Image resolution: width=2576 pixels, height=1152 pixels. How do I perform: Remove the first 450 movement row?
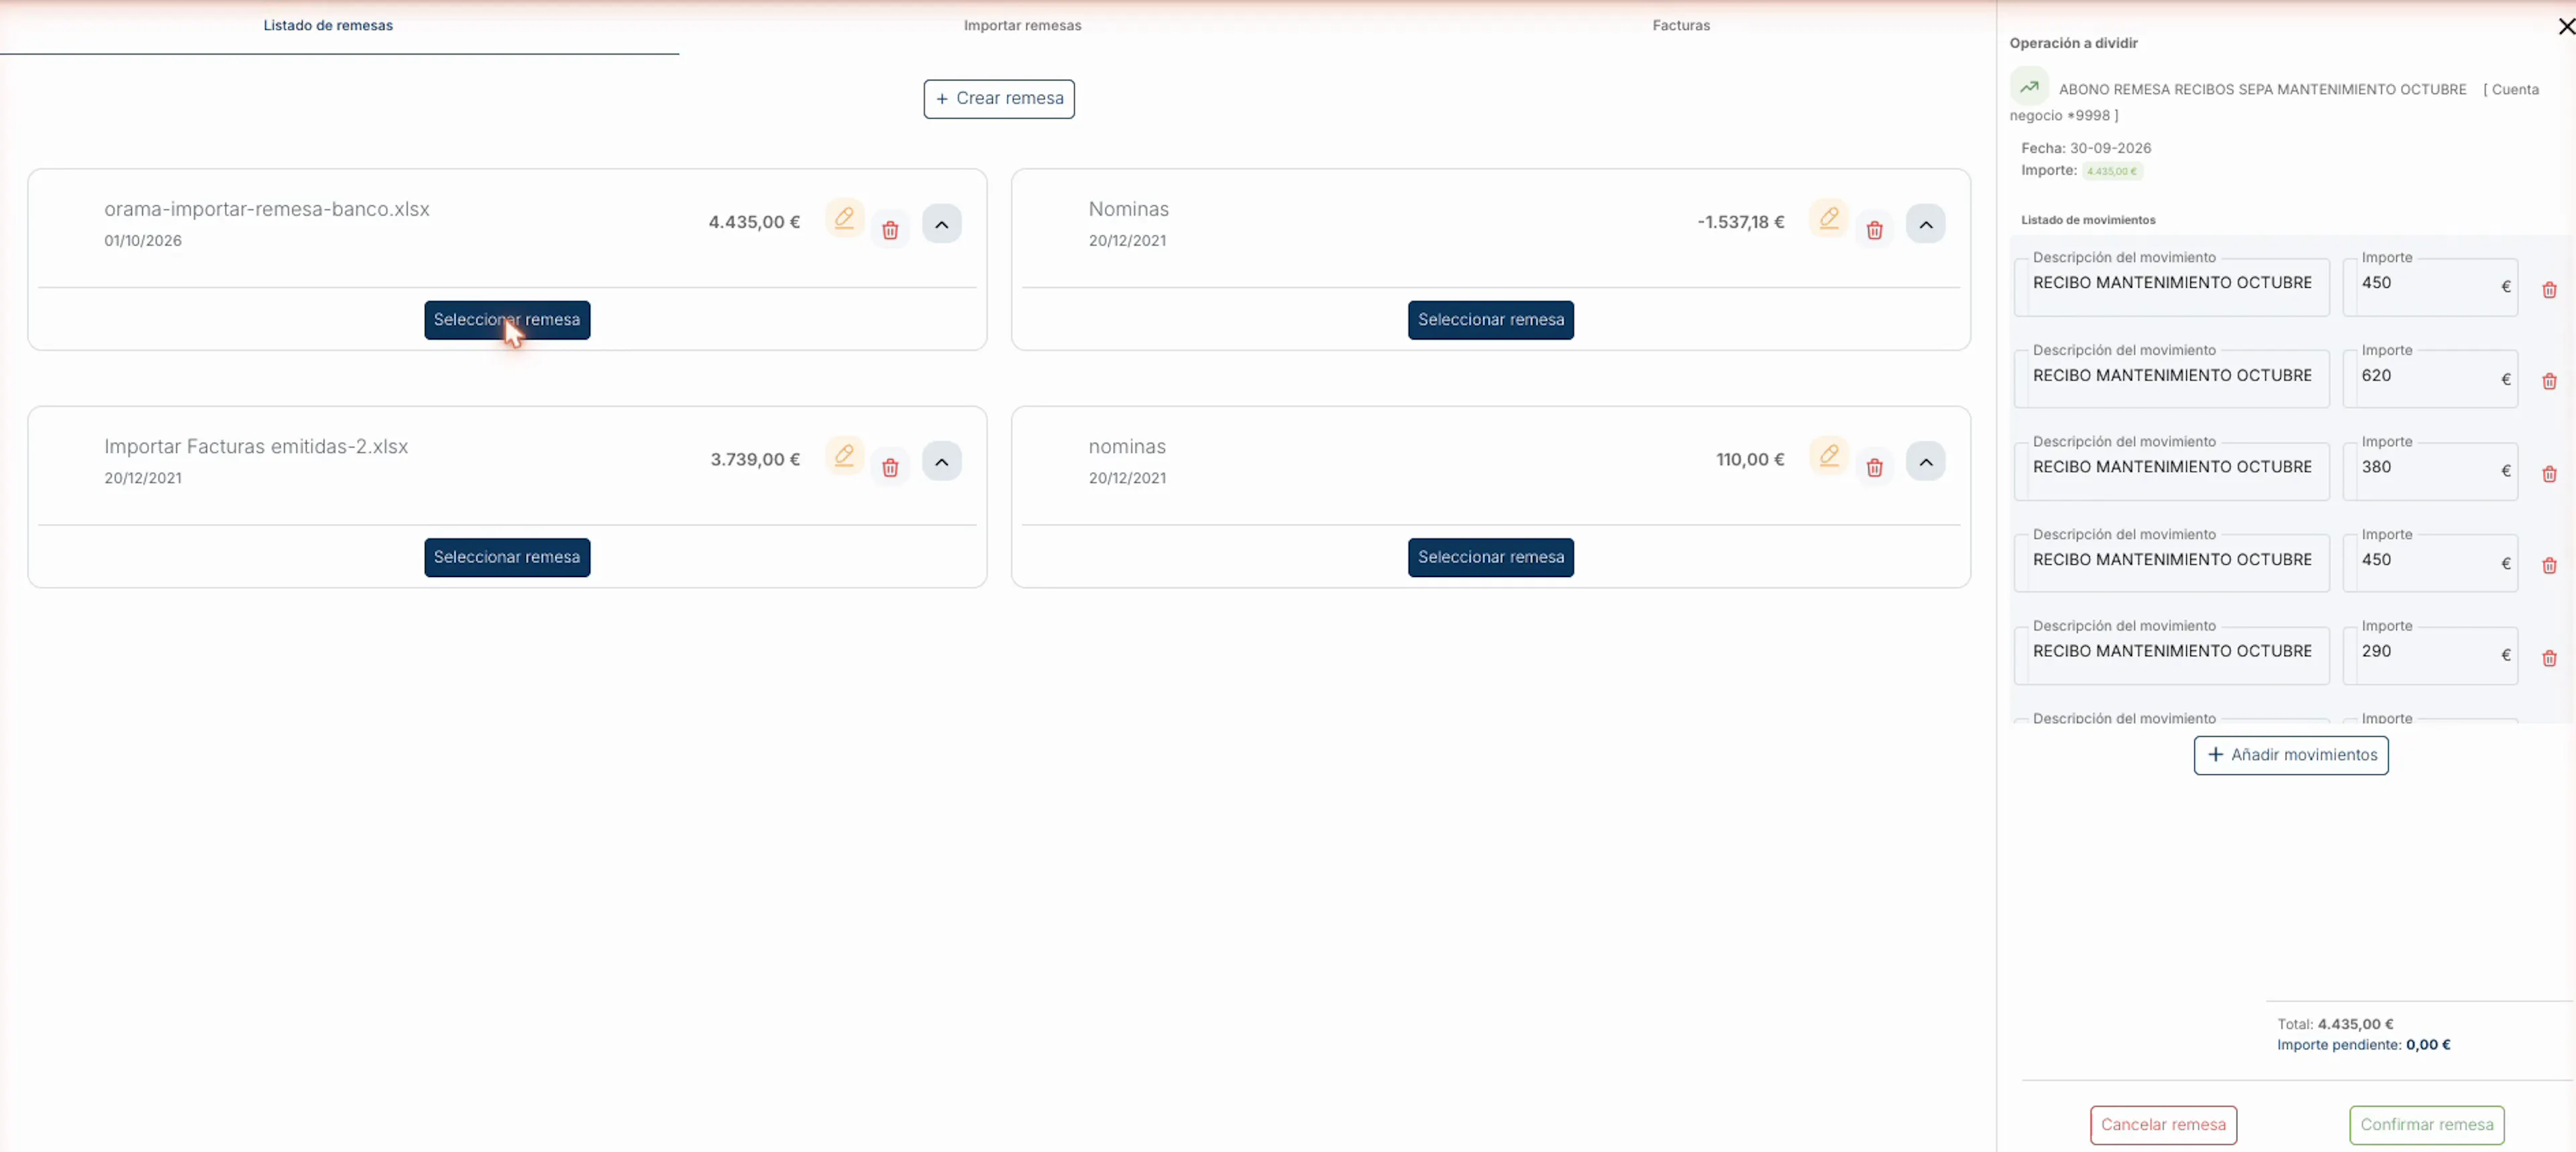pos(2549,290)
